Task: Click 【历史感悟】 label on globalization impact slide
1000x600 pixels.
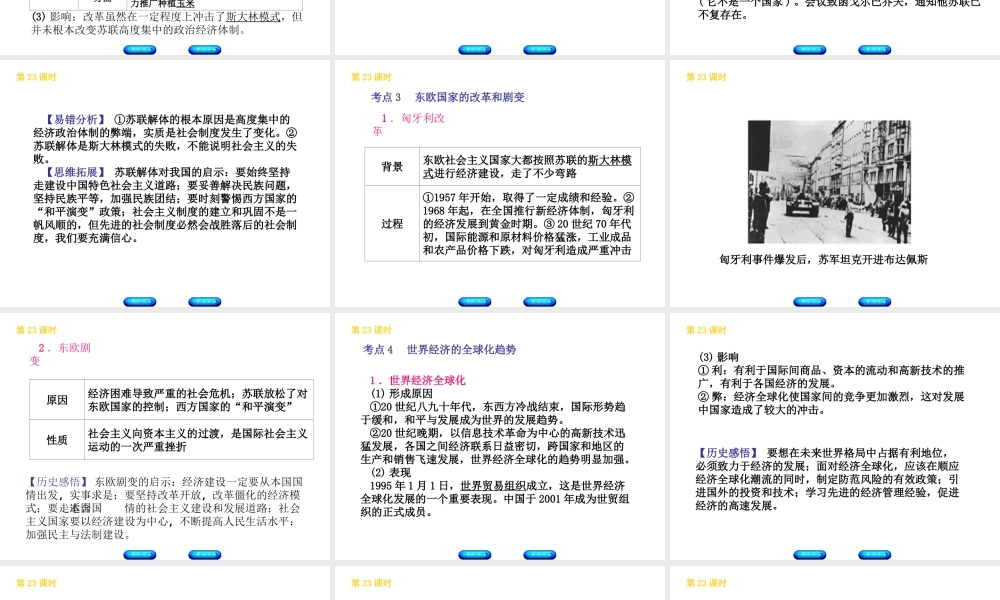Action: 728,453
